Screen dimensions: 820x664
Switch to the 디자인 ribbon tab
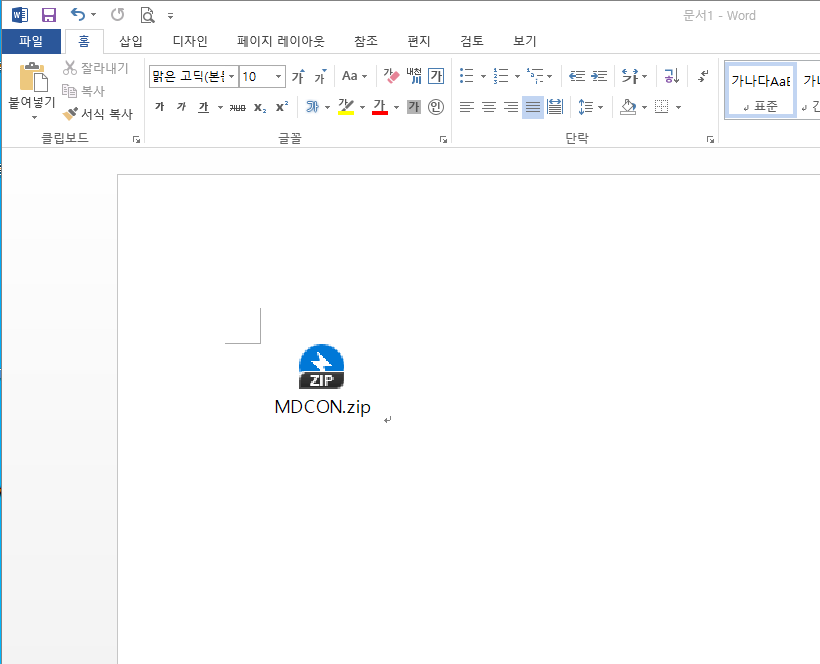(190, 41)
